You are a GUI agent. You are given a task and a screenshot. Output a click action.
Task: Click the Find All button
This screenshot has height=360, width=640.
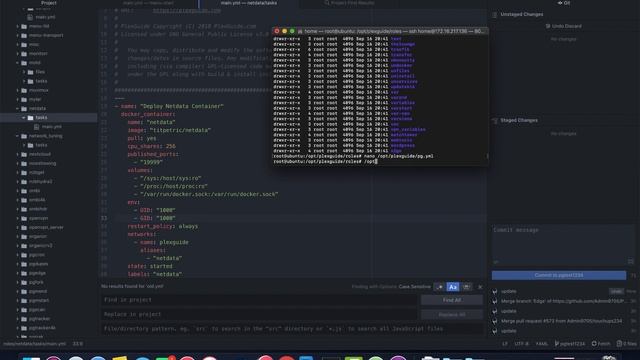click(452, 300)
